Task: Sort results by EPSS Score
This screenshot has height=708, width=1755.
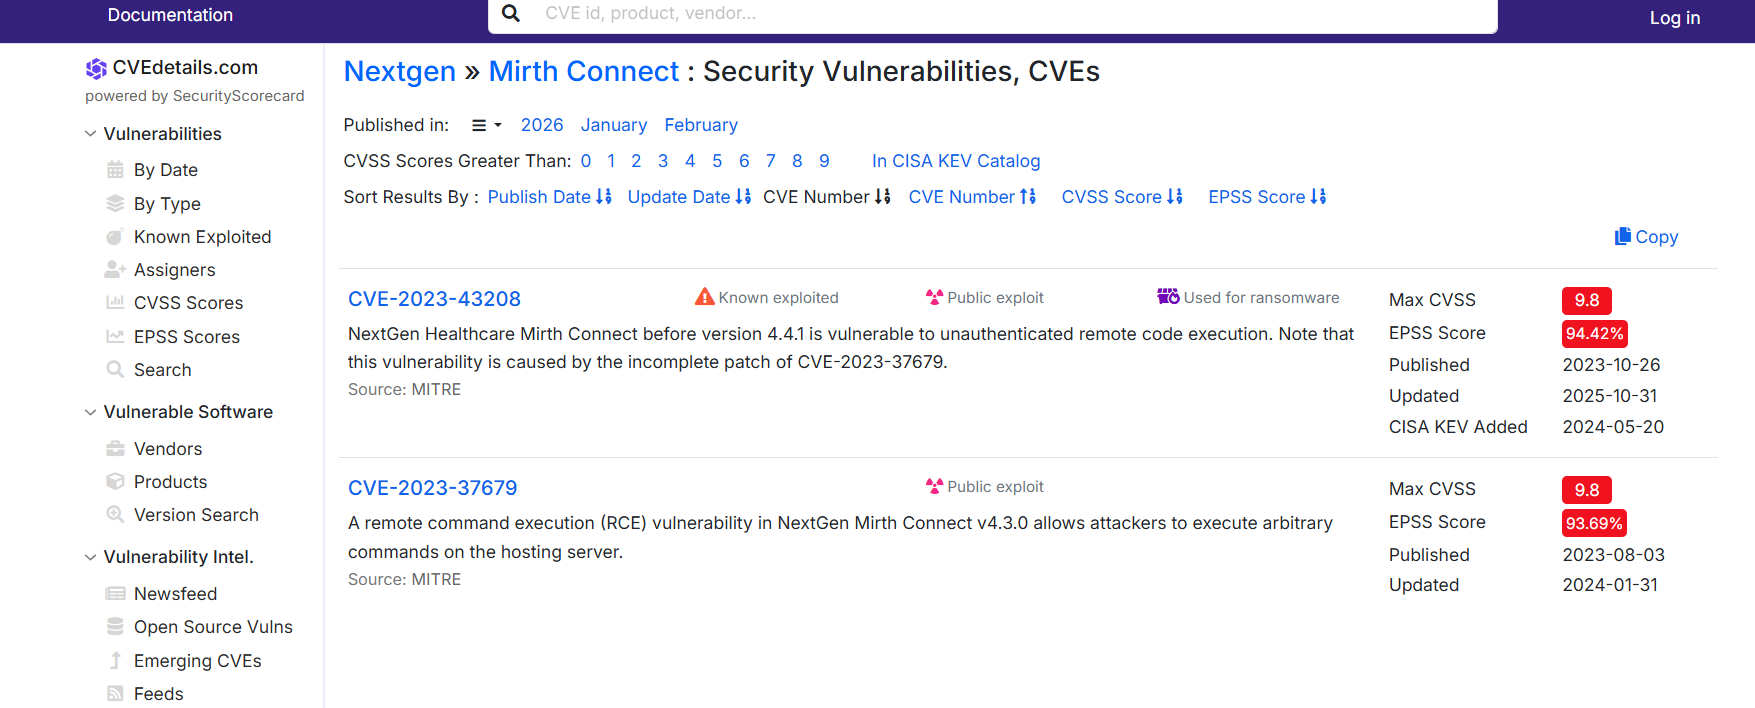Action: point(1267,197)
